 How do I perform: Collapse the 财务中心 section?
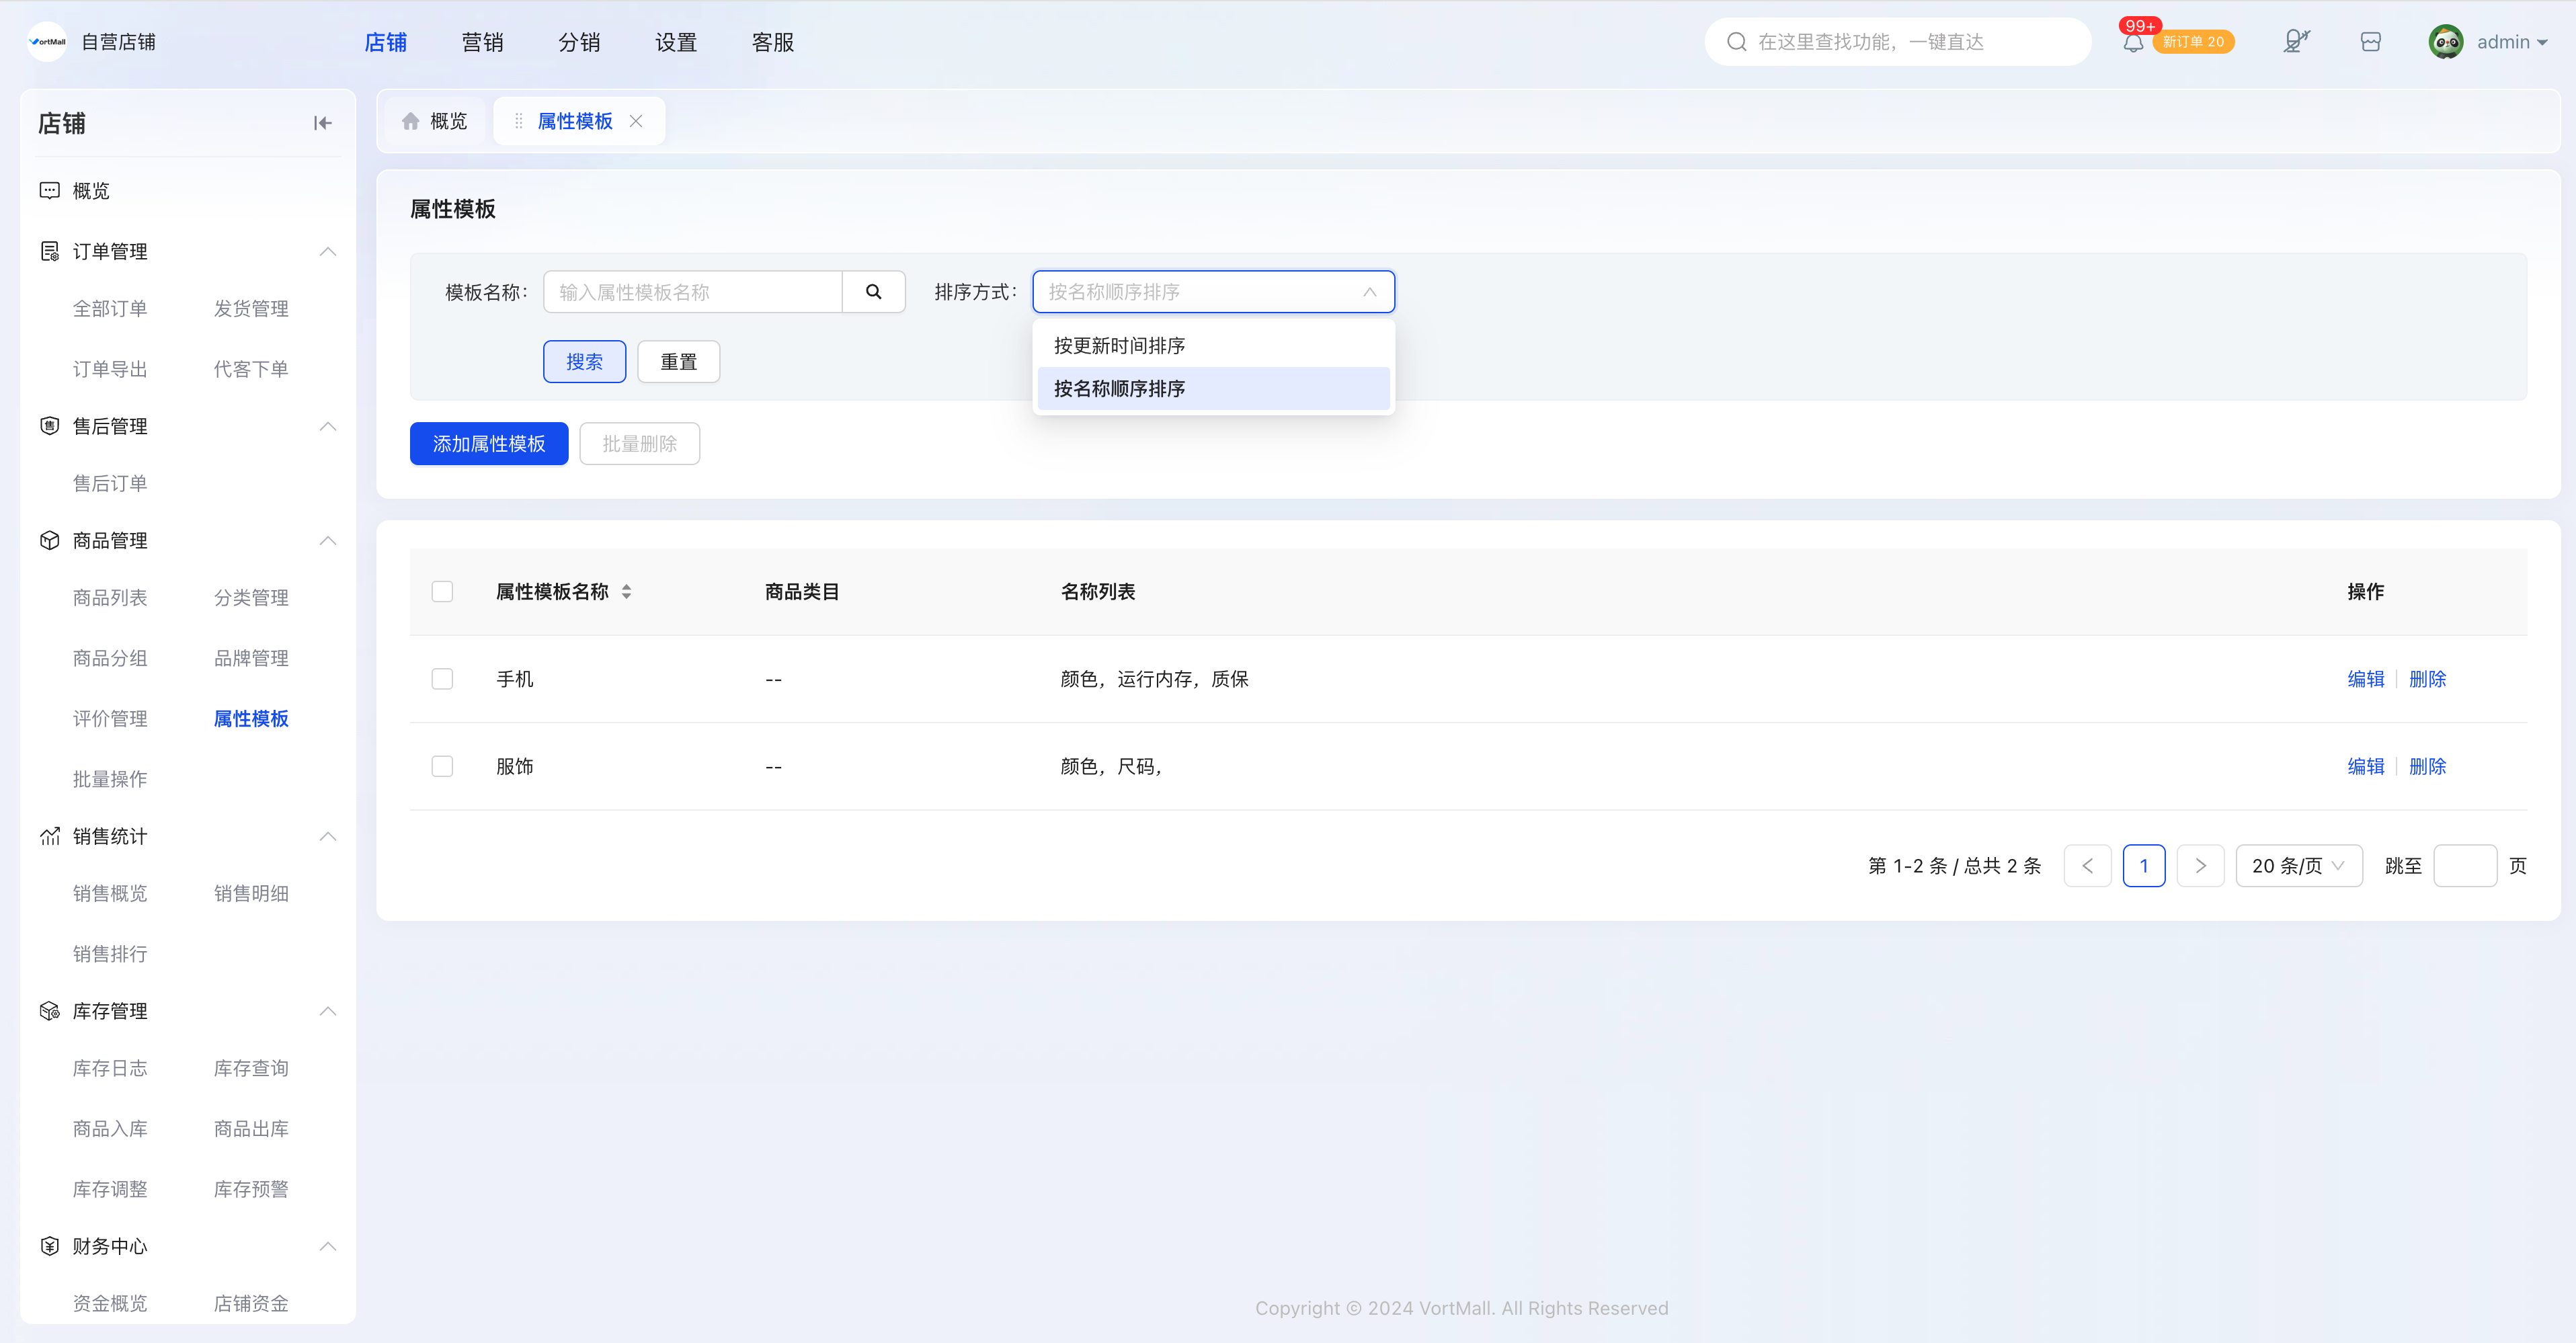click(x=327, y=1246)
